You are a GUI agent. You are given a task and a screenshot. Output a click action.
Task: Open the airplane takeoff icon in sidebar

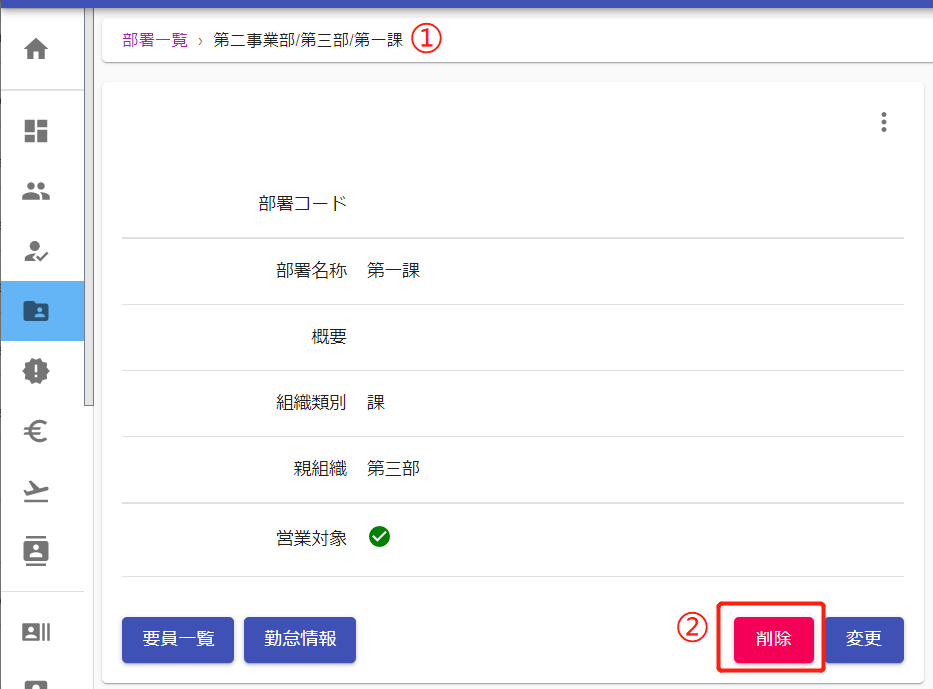coord(36,491)
